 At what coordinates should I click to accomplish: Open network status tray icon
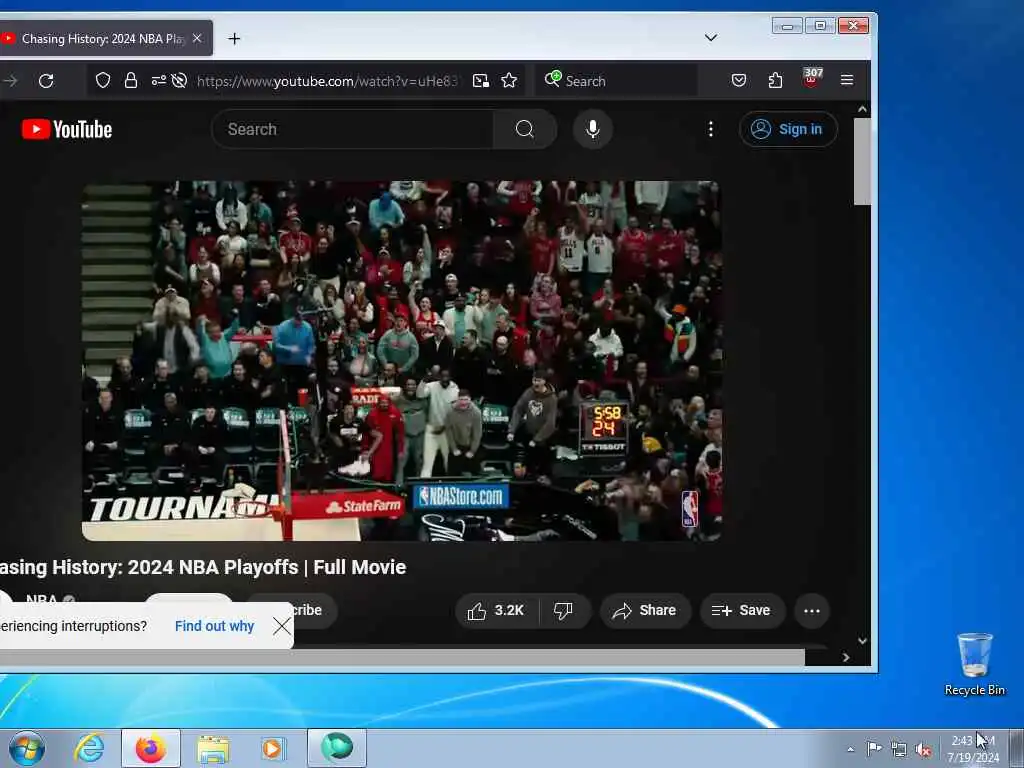point(899,749)
